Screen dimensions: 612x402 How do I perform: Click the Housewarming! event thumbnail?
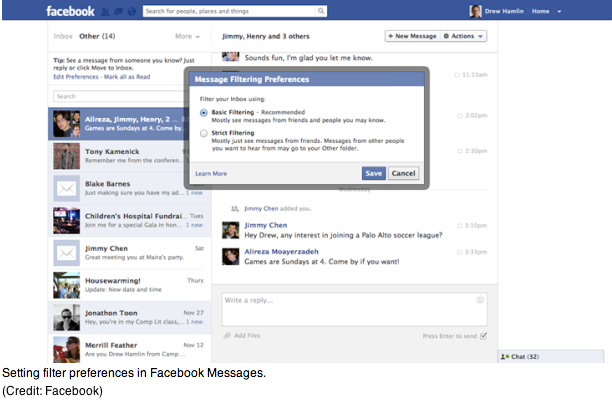coord(66,285)
